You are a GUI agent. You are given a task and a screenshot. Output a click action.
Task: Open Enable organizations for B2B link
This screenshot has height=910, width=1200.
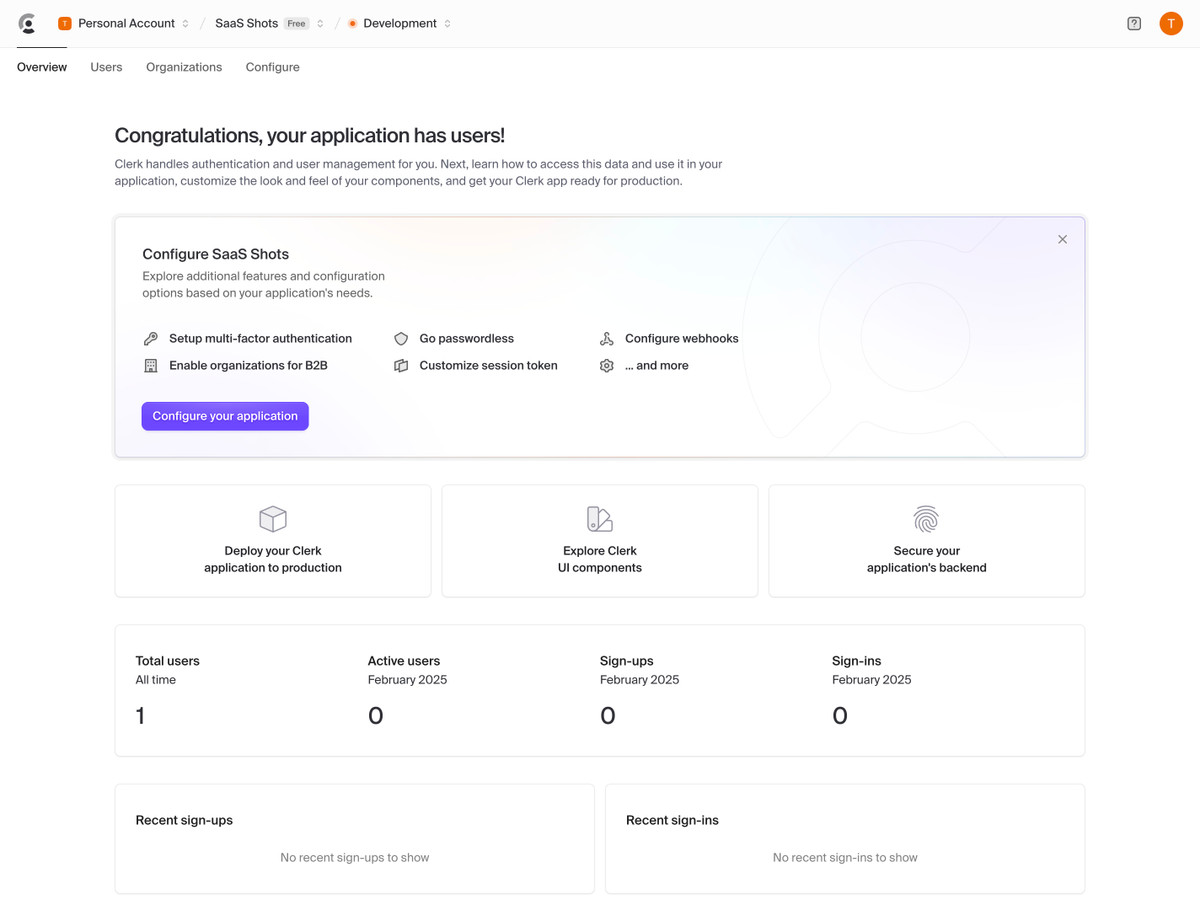248,366
